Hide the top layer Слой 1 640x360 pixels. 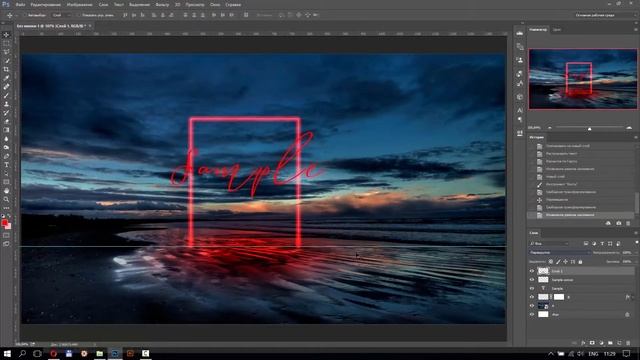tap(532, 271)
